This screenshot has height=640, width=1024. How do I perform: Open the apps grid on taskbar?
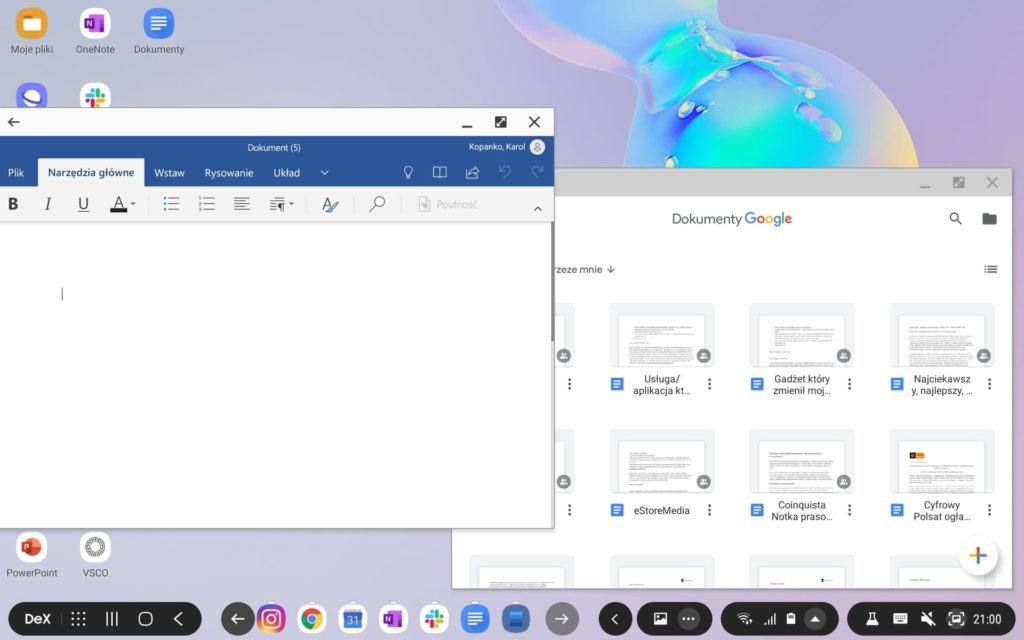tap(78, 619)
